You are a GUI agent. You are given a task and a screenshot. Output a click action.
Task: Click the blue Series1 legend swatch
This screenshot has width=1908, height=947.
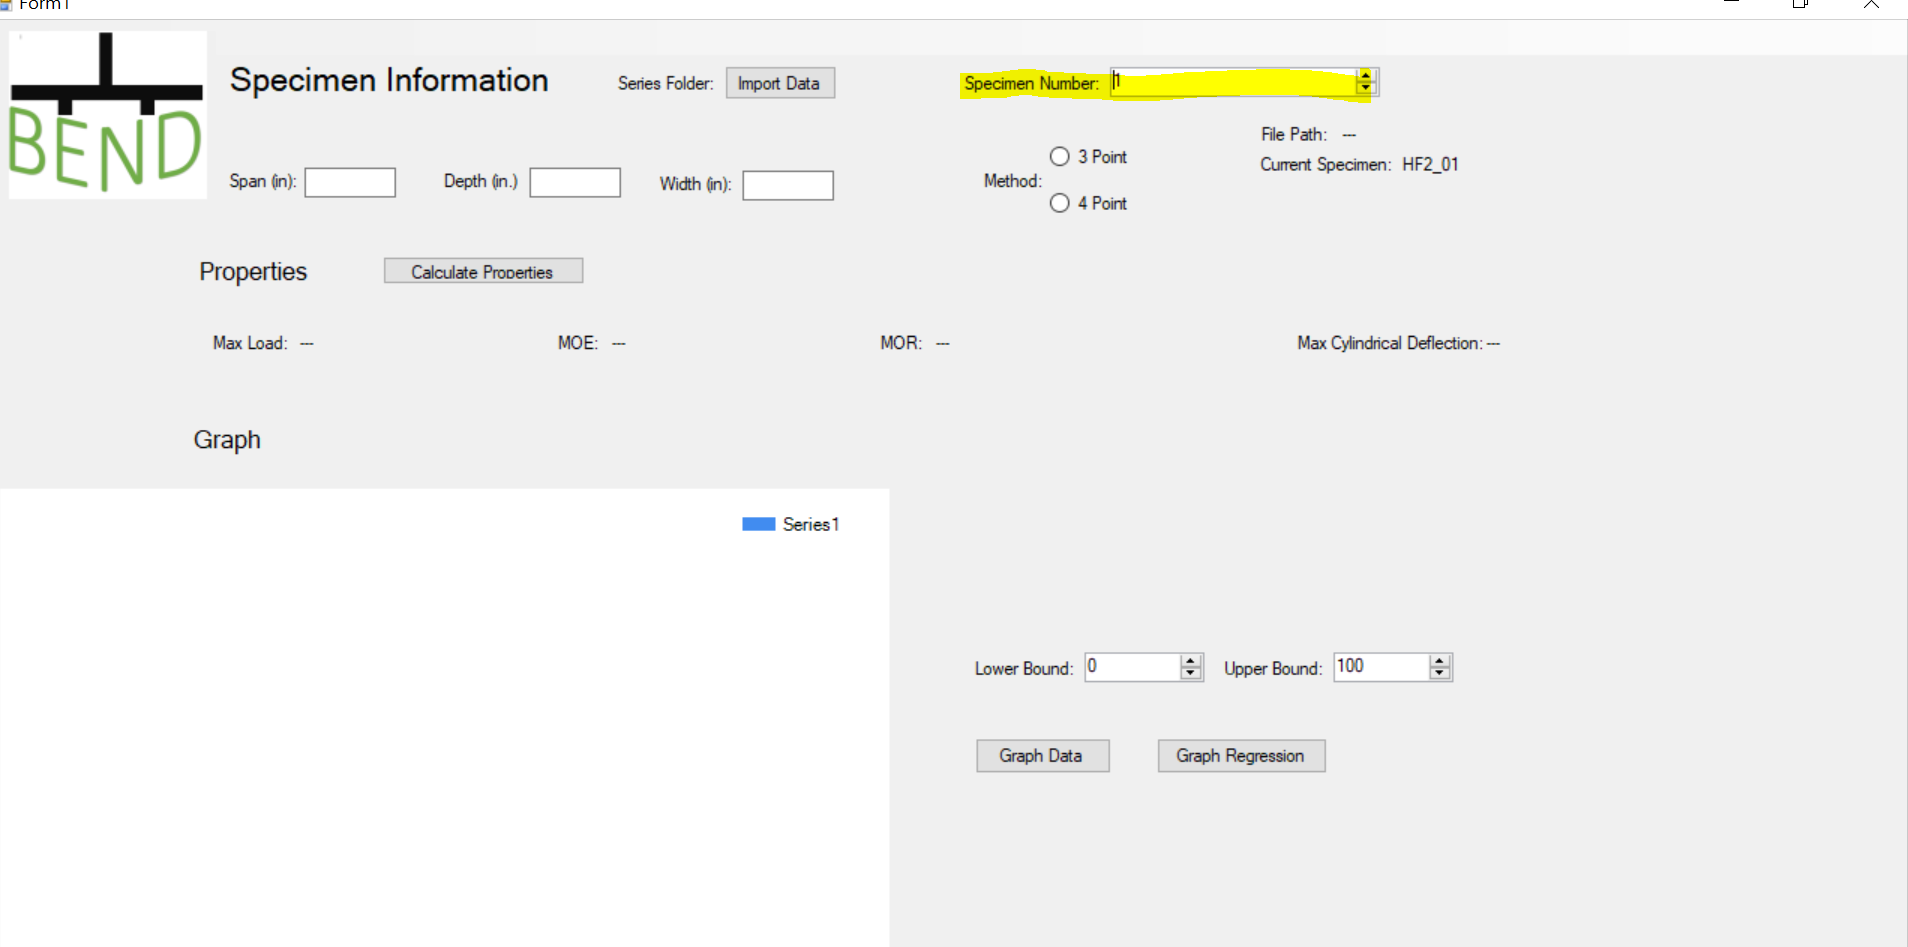pyautogui.click(x=759, y=524)
